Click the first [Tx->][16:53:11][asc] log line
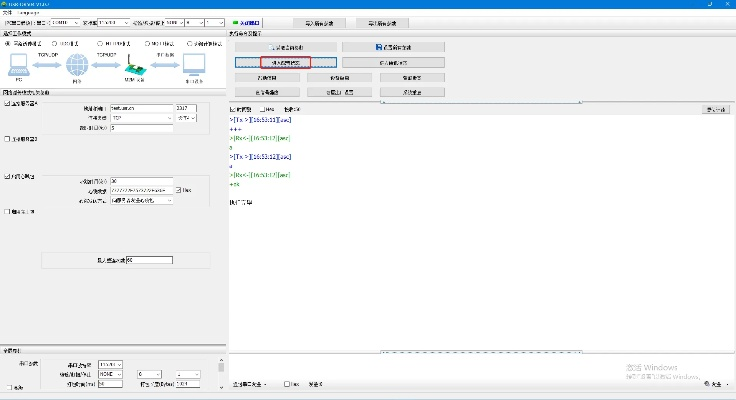Viewport: 736px width, 400px height. tap(261, 120)
